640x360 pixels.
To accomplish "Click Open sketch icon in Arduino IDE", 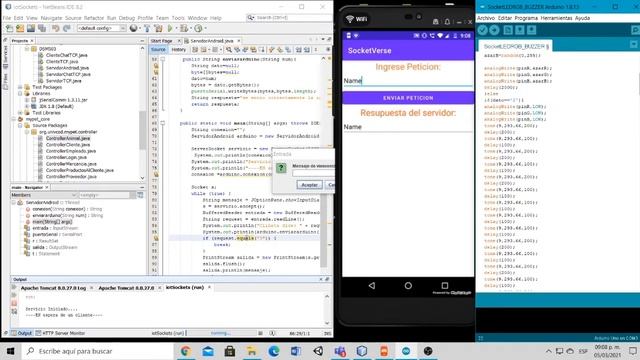I will coord(520,30).
